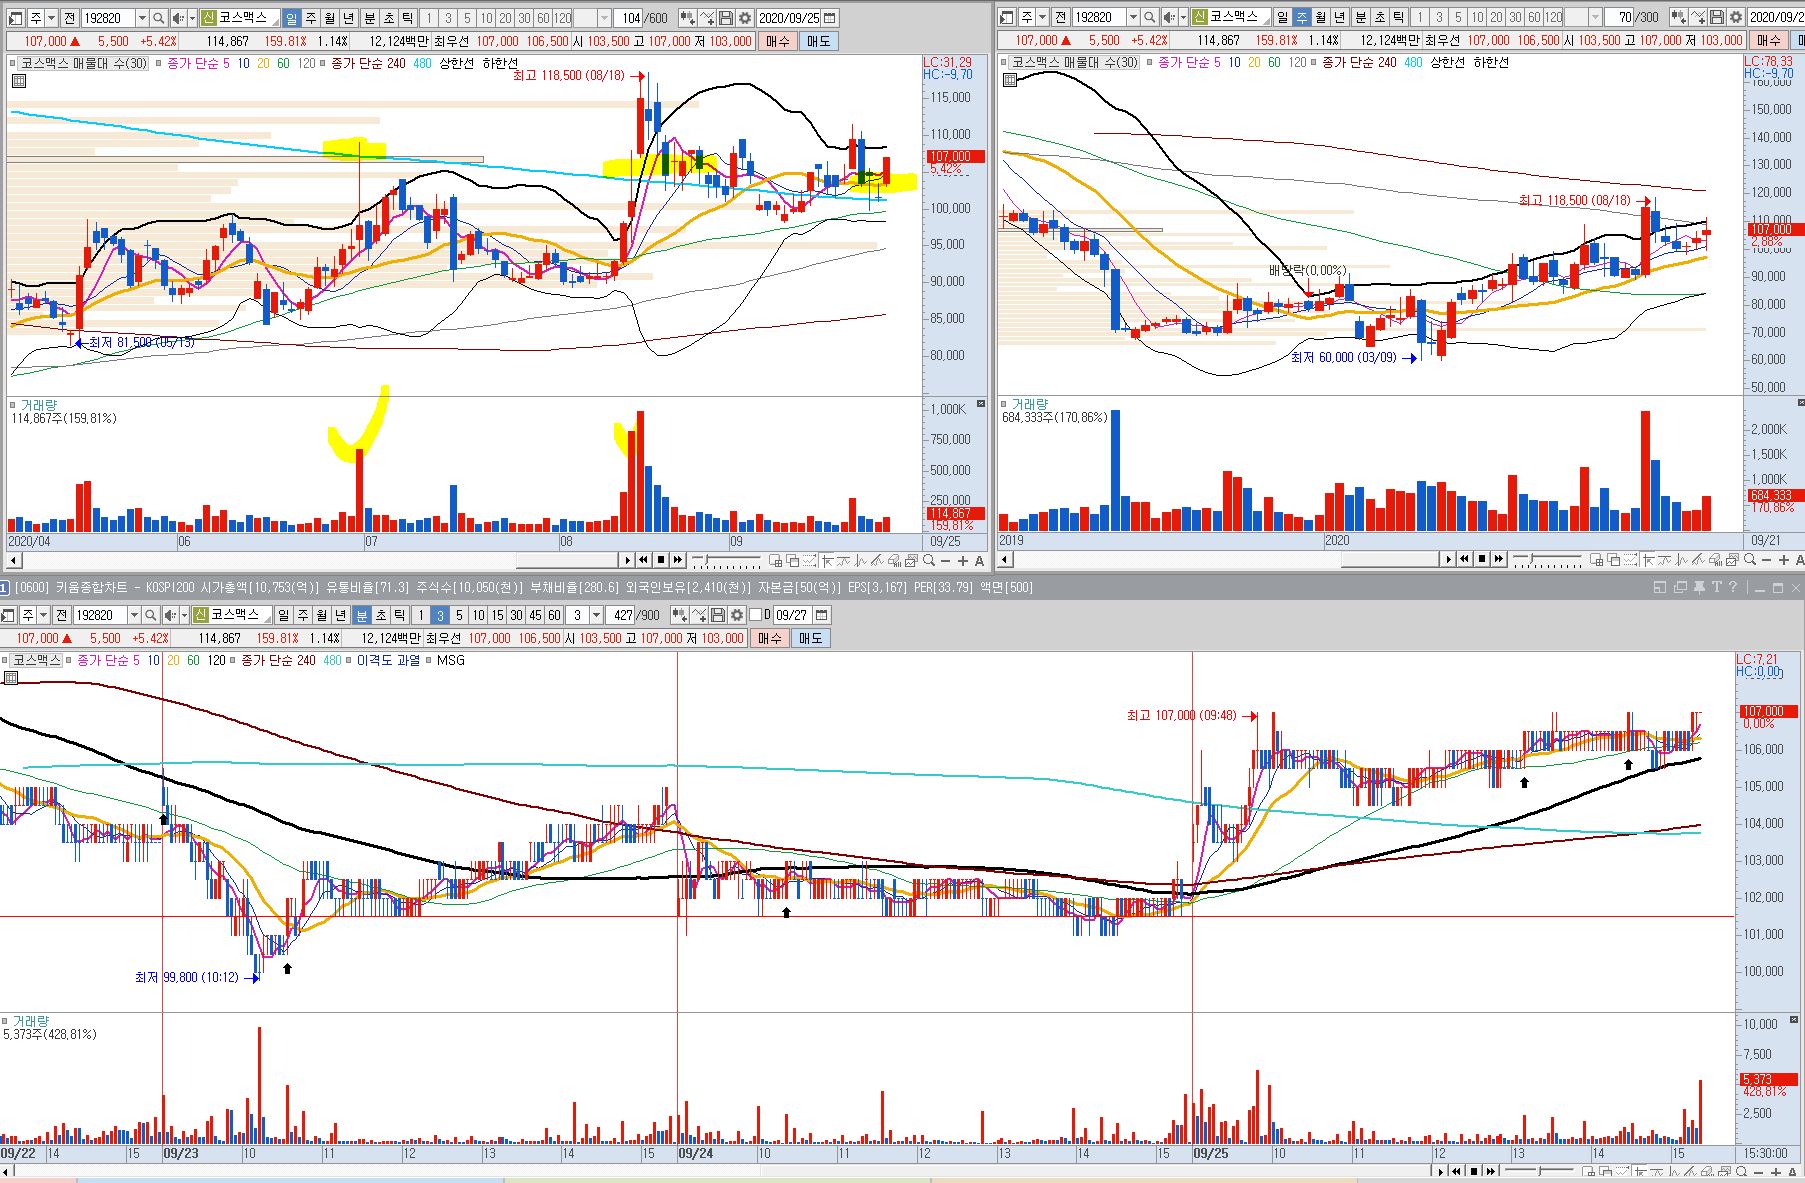Open speaker options dropdown arrow in minute chart
Viewport: 1805px width, 1183px height.
tap(184, 615)
